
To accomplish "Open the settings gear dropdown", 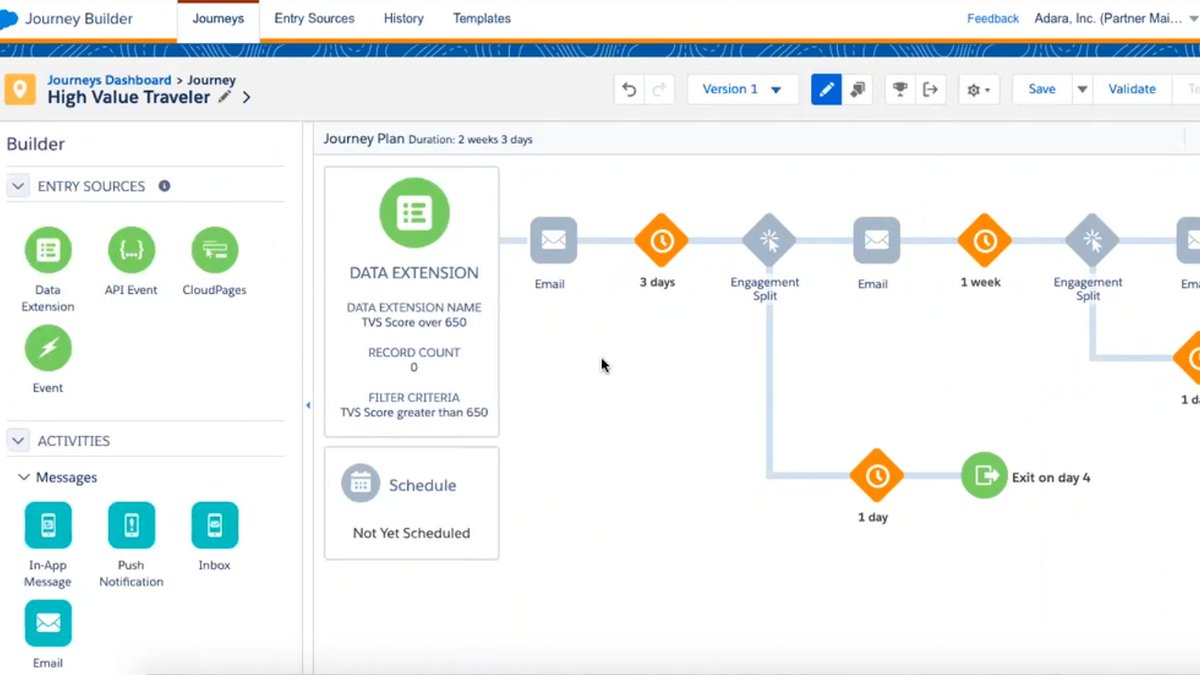I will point(978,89).
